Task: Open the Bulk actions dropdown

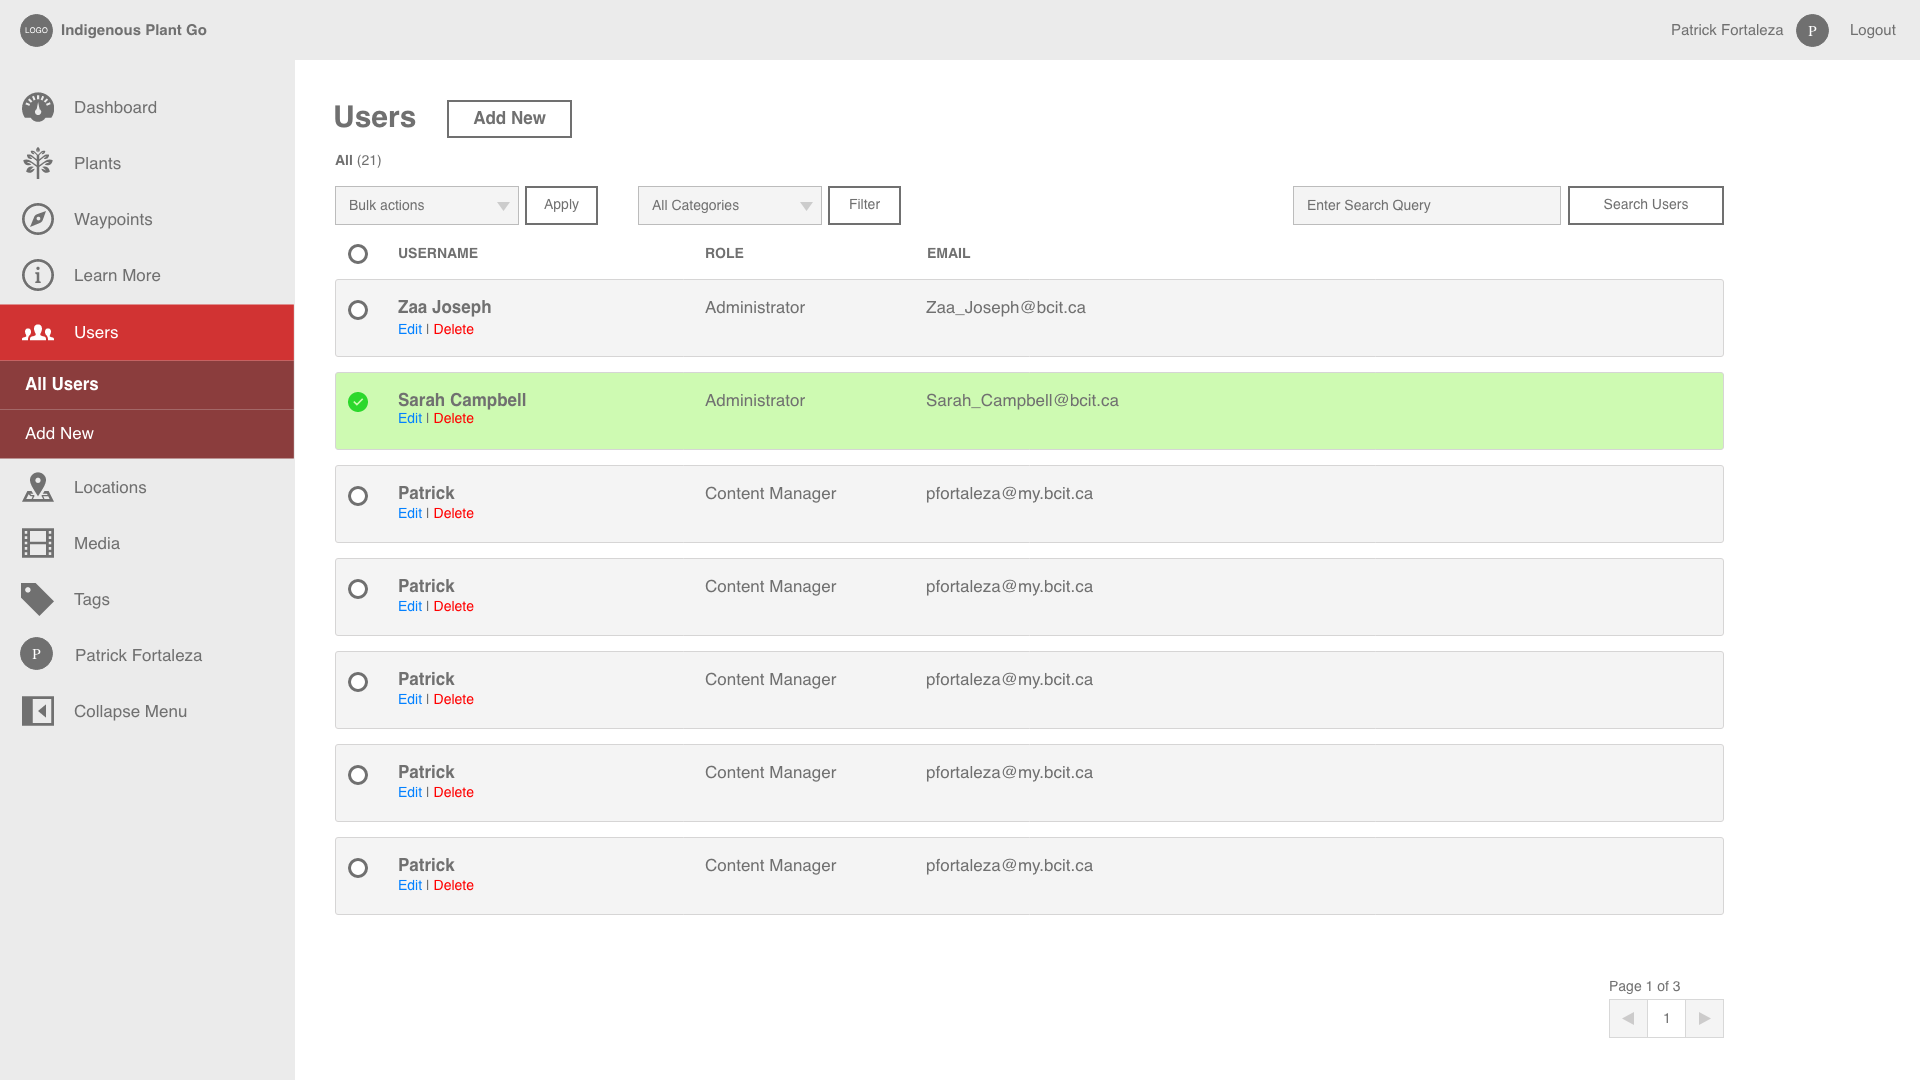Action: click(427, 205)
